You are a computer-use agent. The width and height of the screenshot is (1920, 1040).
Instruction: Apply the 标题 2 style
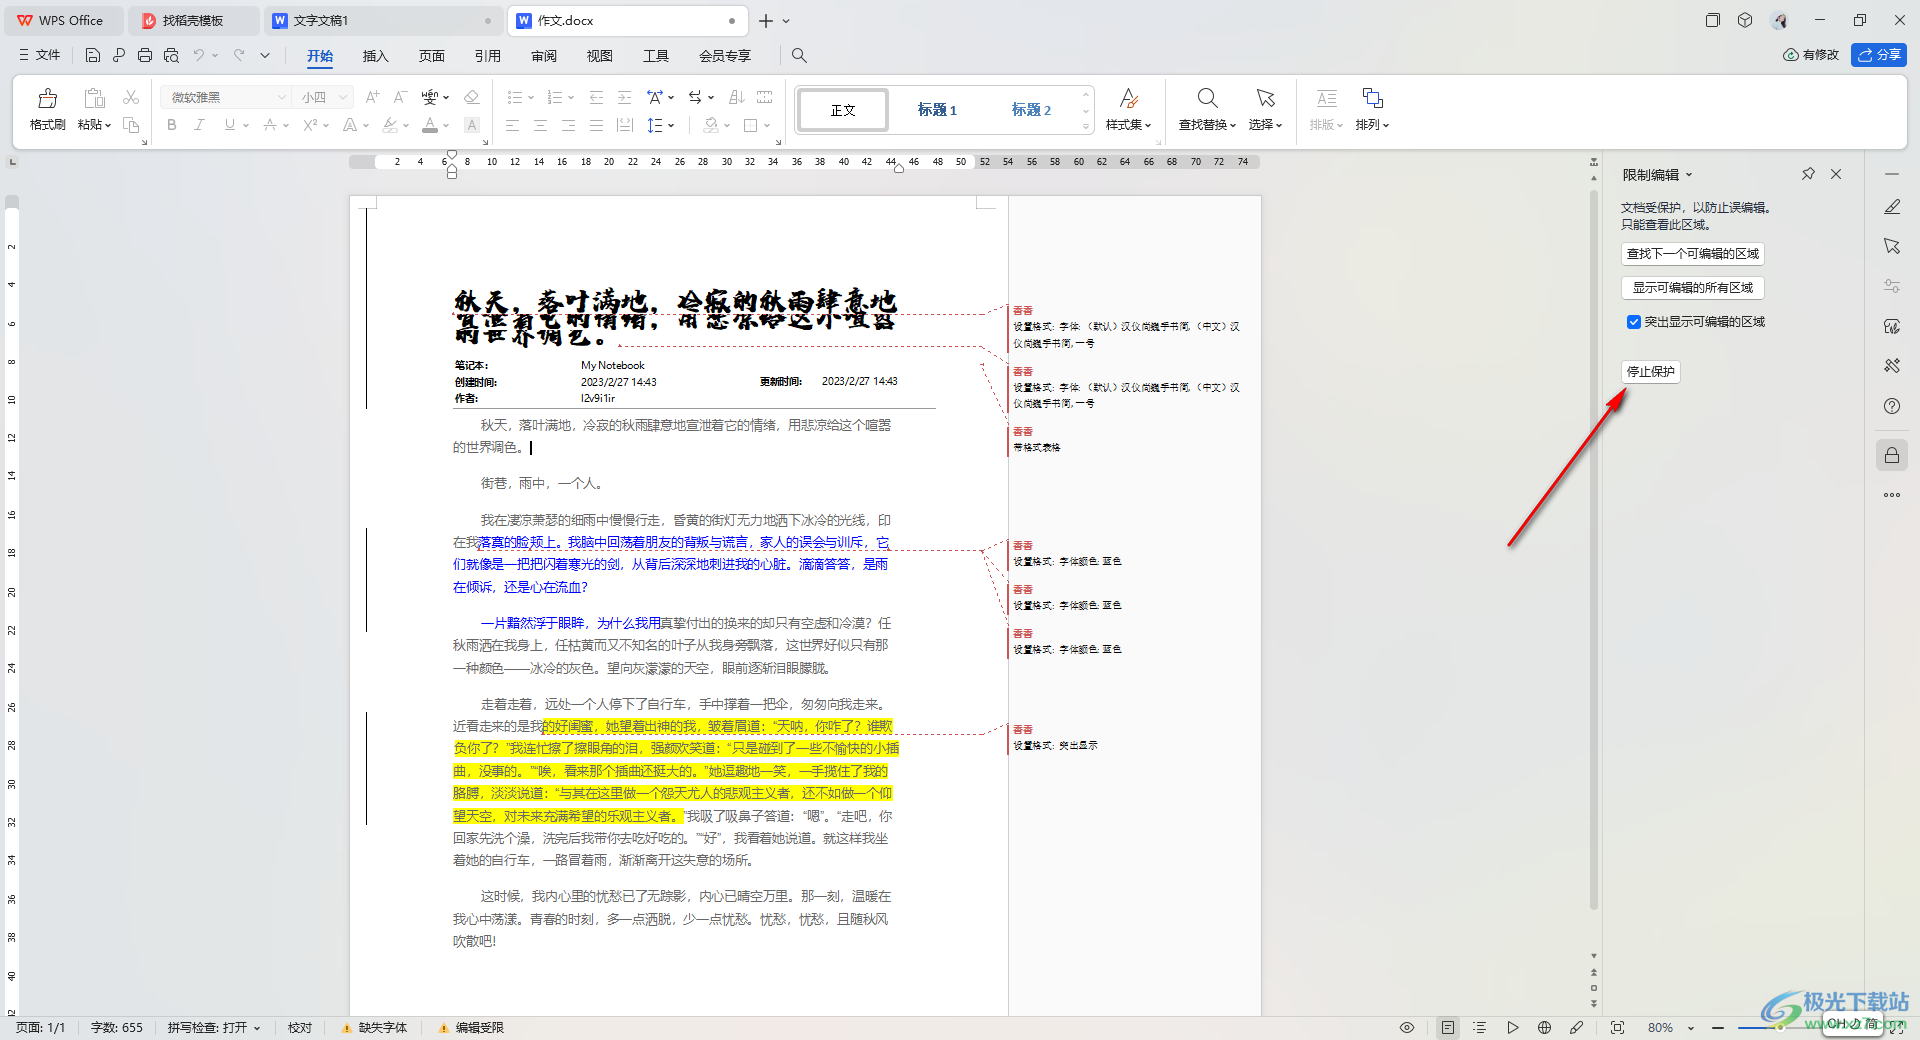coord(1031,110)
